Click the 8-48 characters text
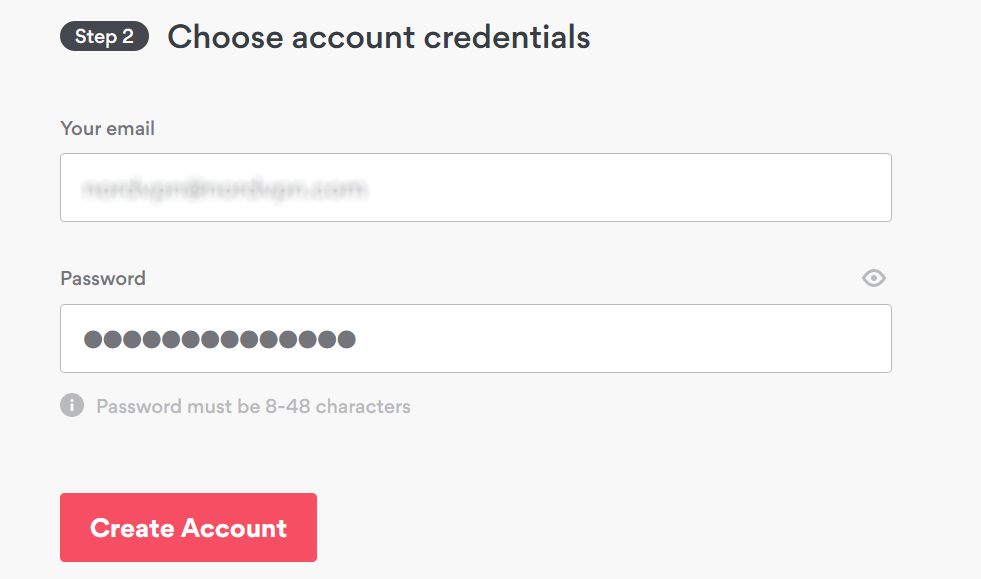 click(347, 406)
